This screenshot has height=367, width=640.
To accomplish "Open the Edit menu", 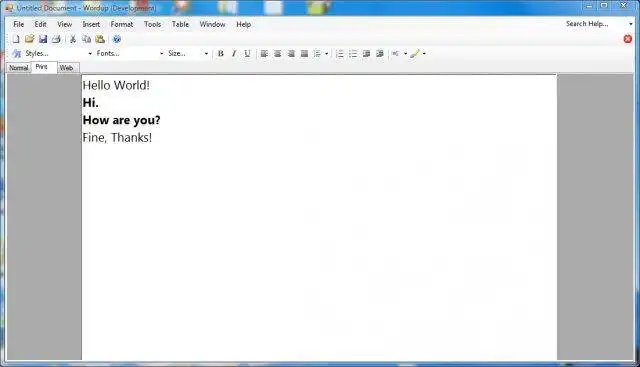I will (x=40, y=24).
